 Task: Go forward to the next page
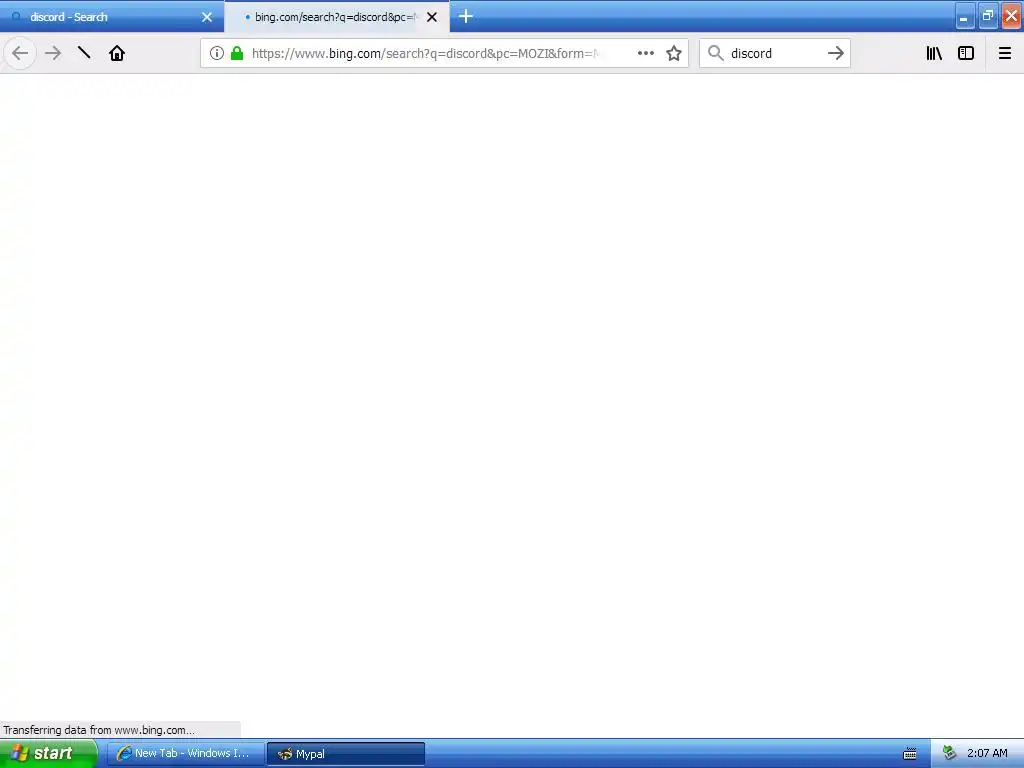click(x=53, y=53)
